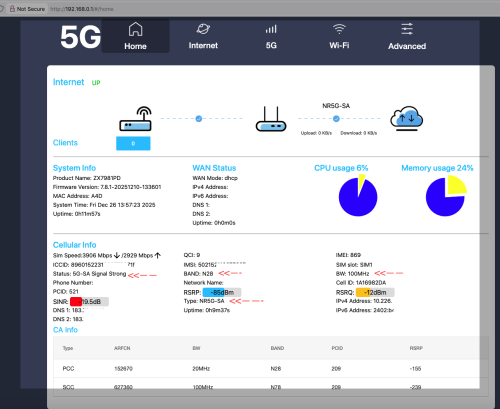Click the wireless access point router icon
Image resolution: width=500 pixels, height=409 pixels.
tap(136, 119)
